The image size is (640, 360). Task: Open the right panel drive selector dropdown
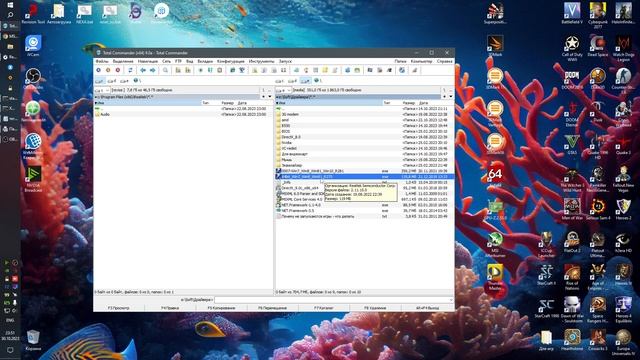[283, 90]
